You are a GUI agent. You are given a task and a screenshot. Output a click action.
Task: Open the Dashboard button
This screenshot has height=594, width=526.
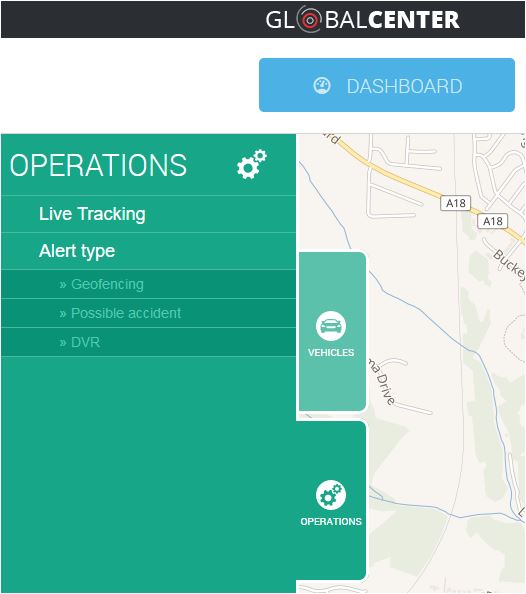tap(387, 85)
